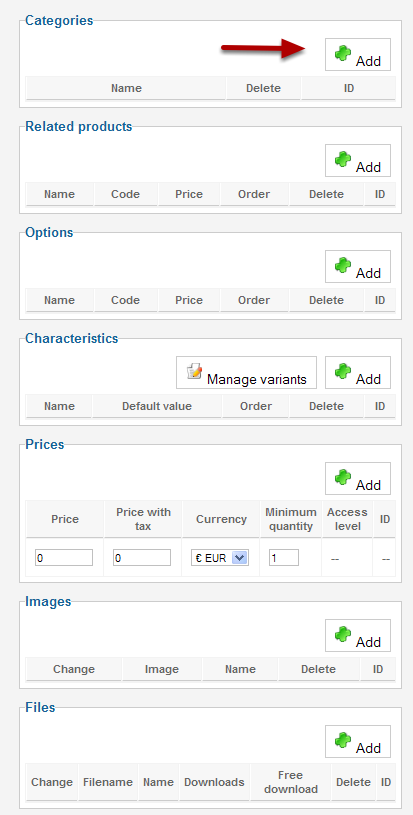Click Name header in Images table
The height and width of the screenshot is (815, 413).
point(240,669)
